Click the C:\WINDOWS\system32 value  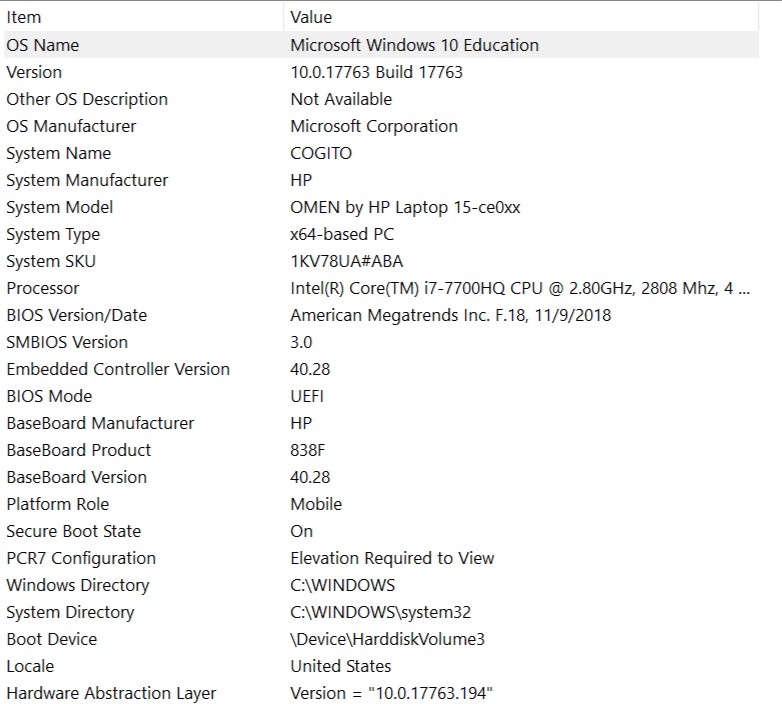point(381,612)
